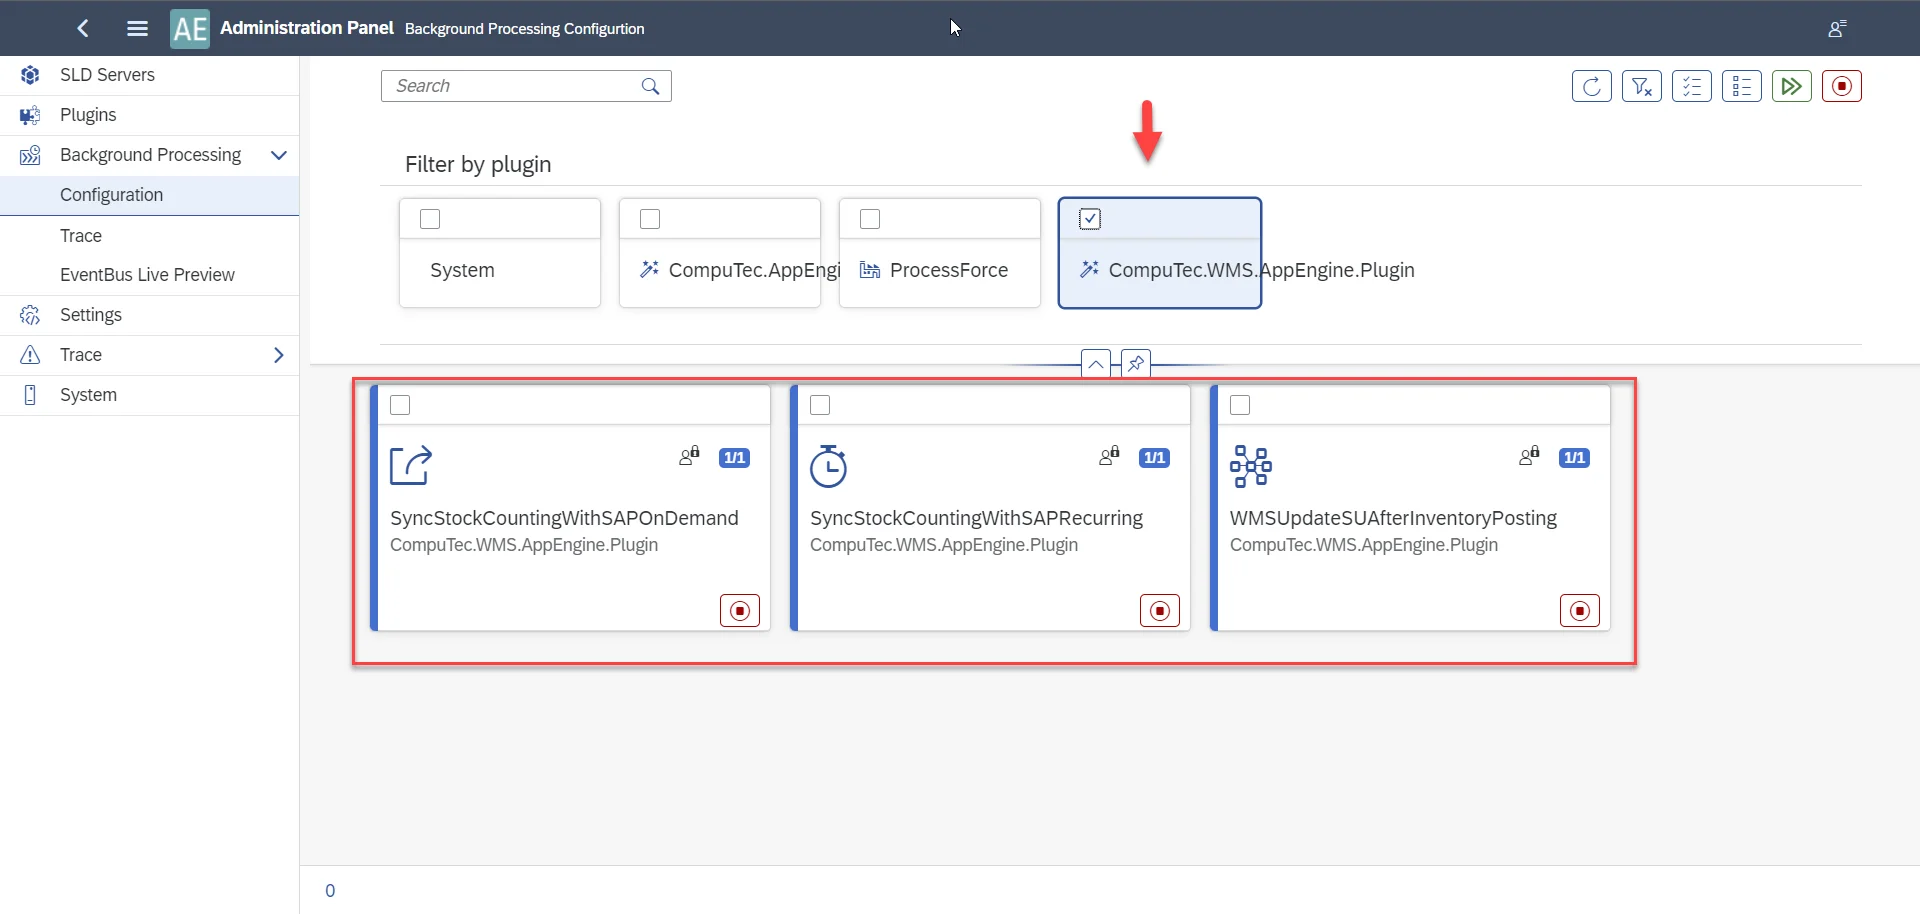
Task: Open the Configuration menu item
Action: 112,194
